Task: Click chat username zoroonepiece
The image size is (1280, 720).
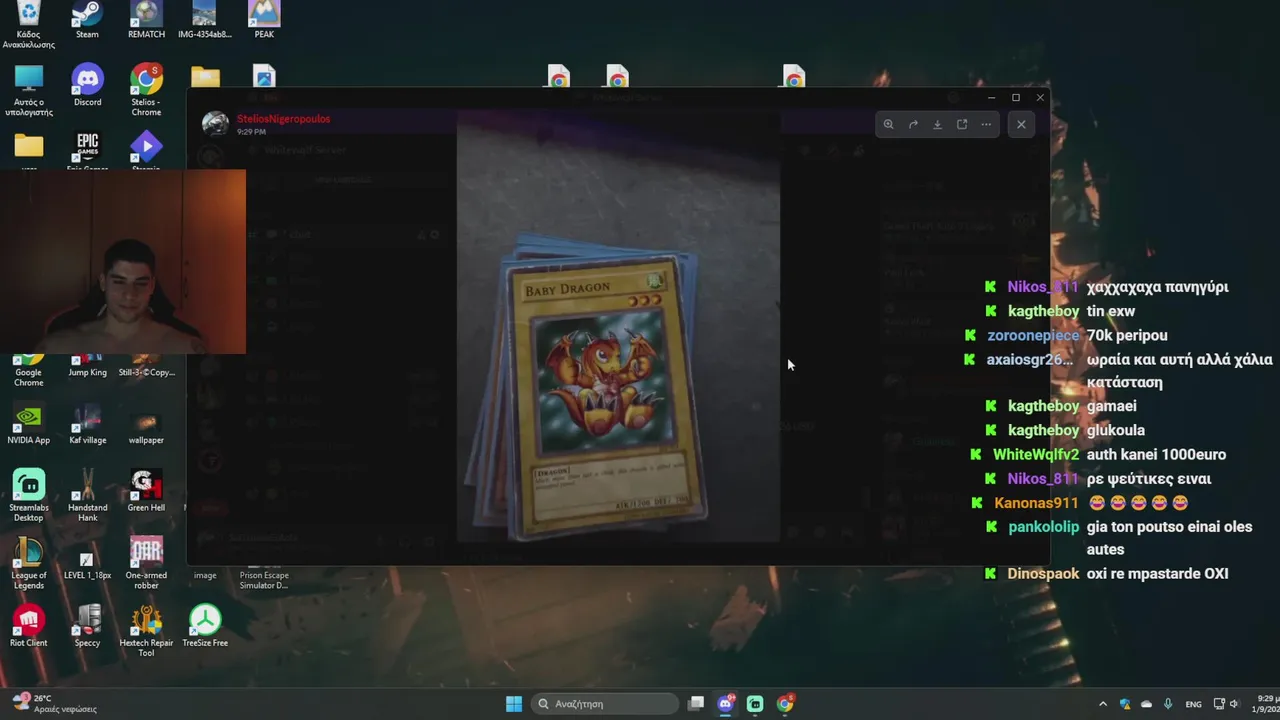Action: click(x=1033, y=335)
